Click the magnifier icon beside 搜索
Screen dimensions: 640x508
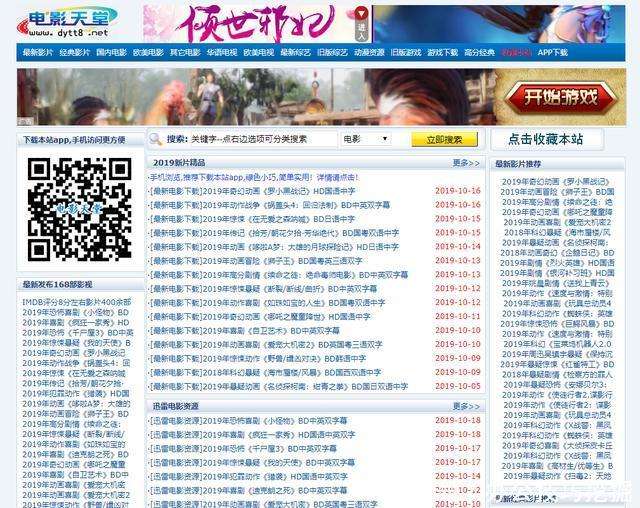point(156,140)
